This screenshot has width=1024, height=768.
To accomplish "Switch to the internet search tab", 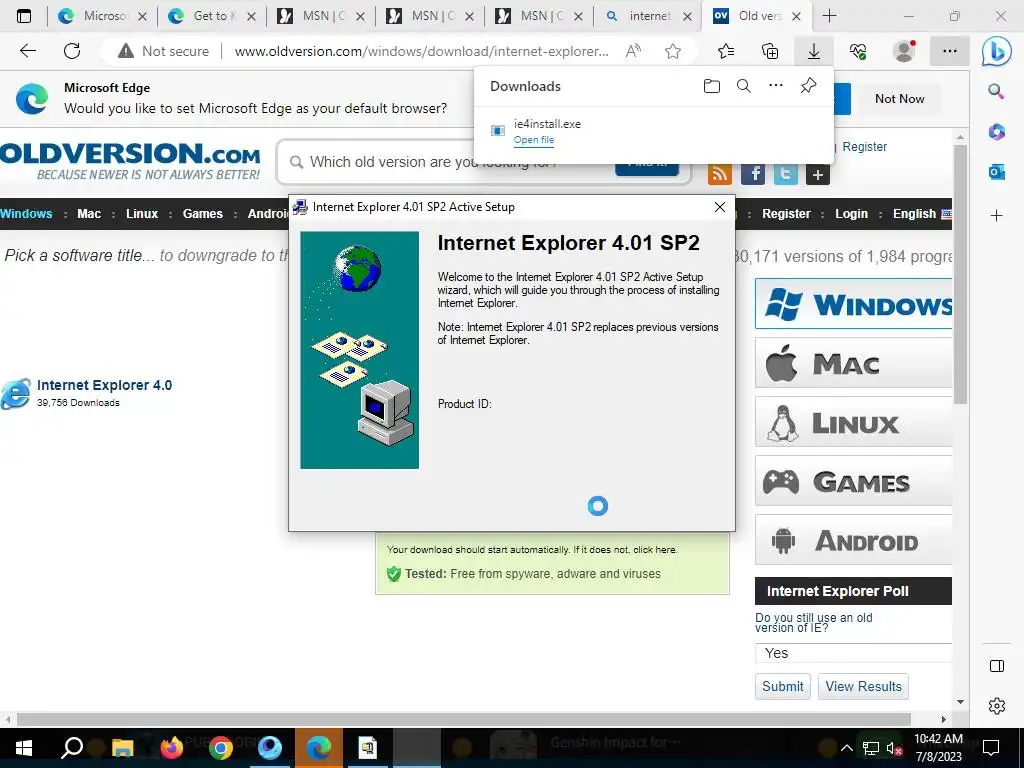I will click(647, 16).
